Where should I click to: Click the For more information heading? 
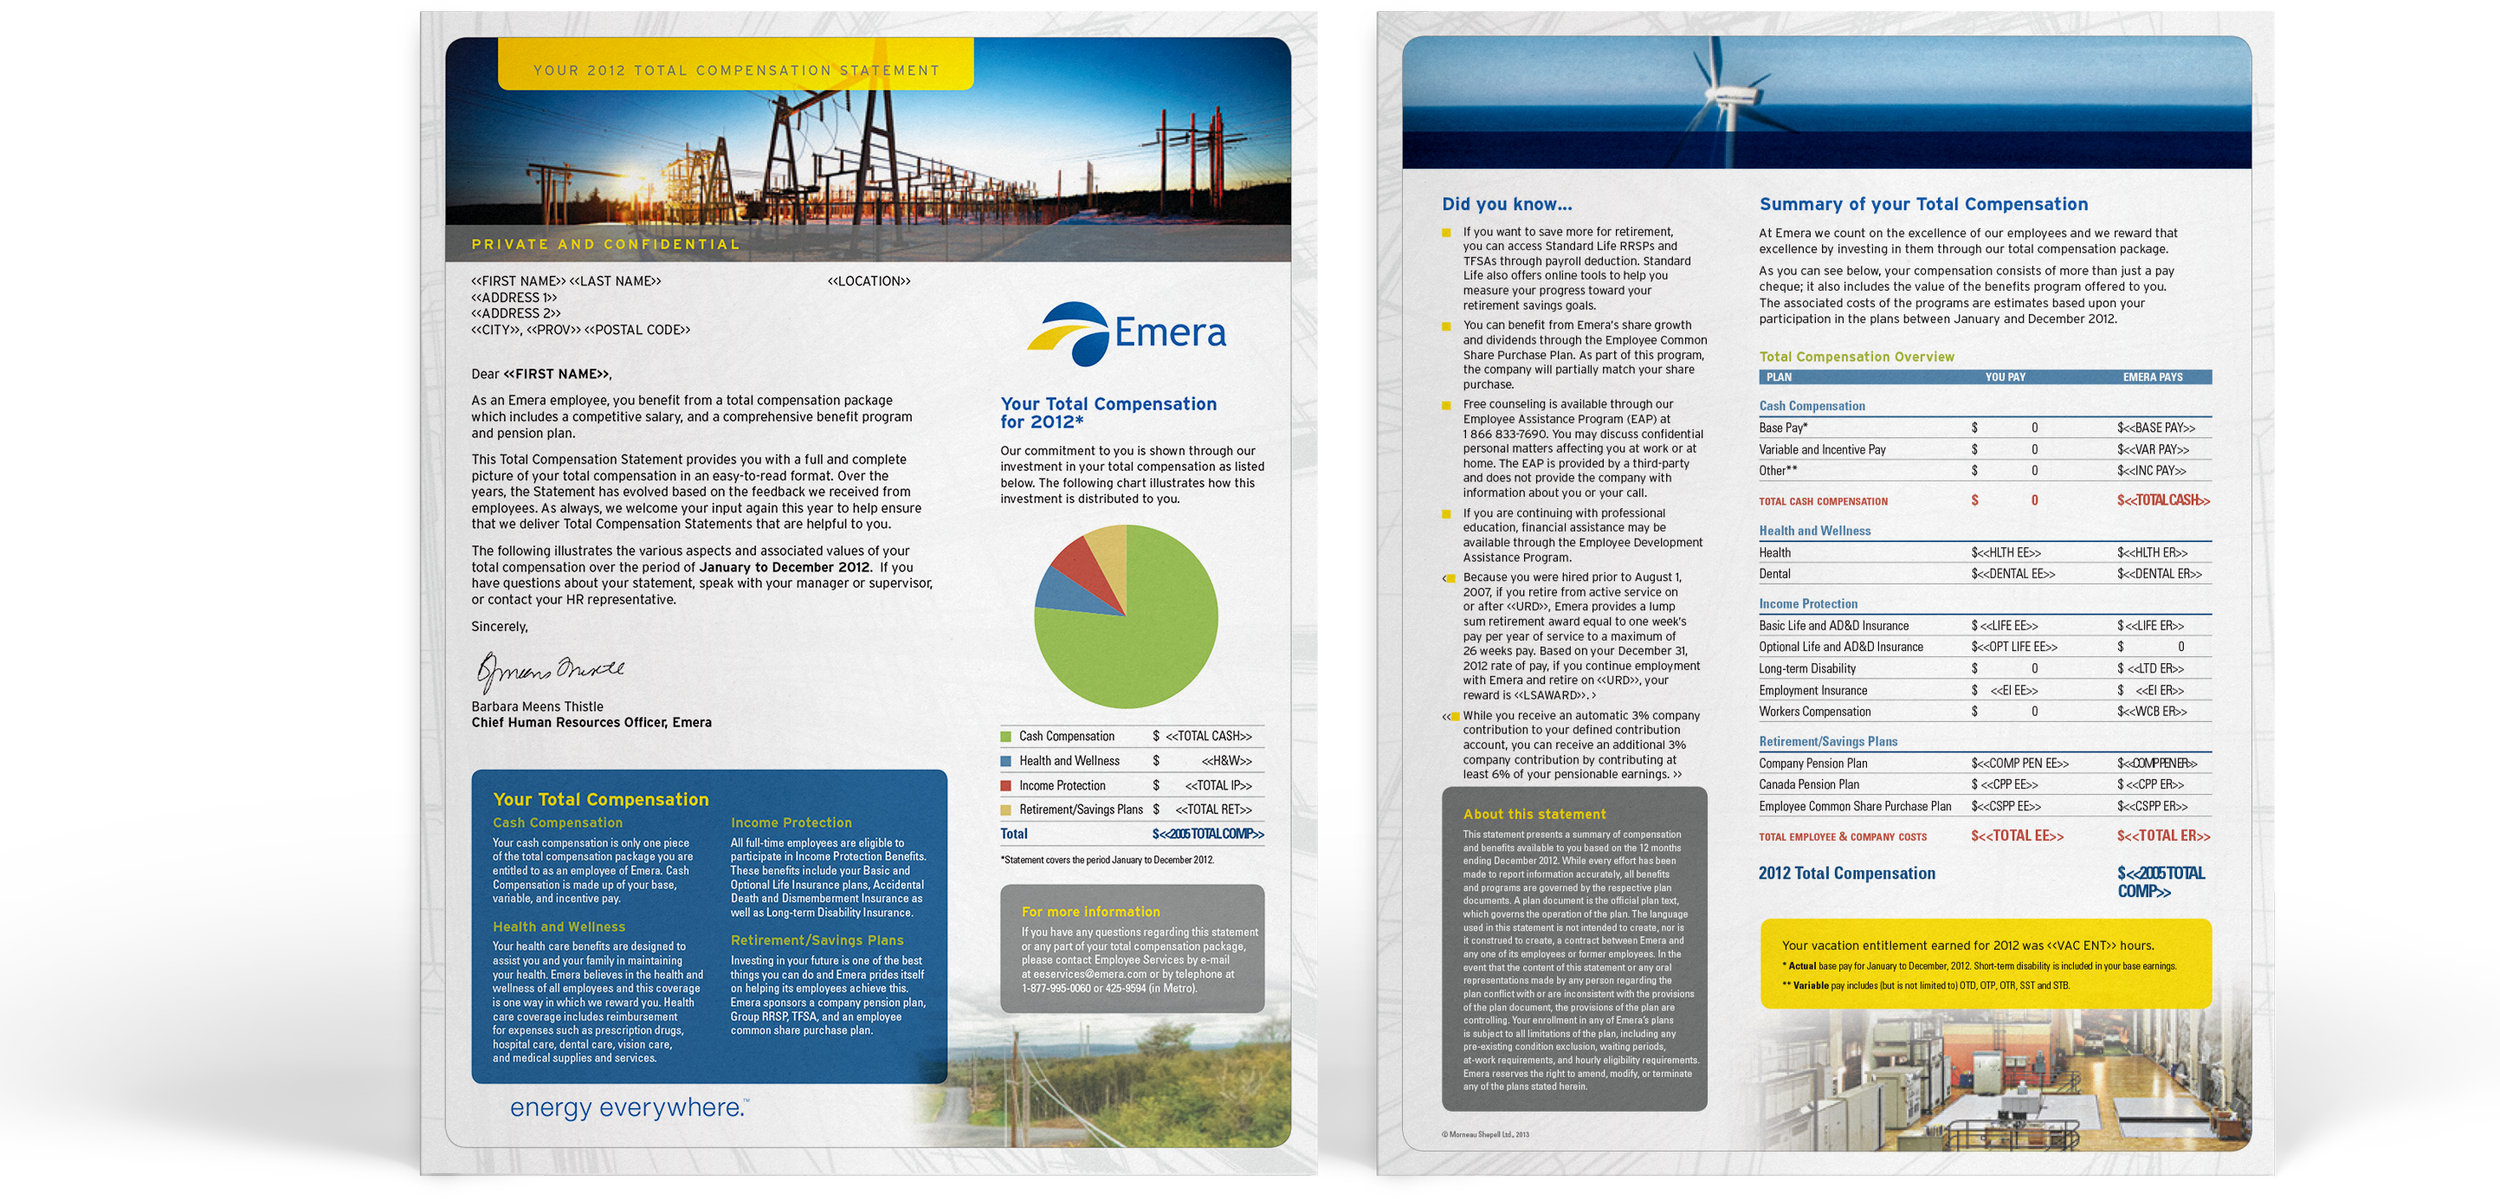[x=1090, y=912]
